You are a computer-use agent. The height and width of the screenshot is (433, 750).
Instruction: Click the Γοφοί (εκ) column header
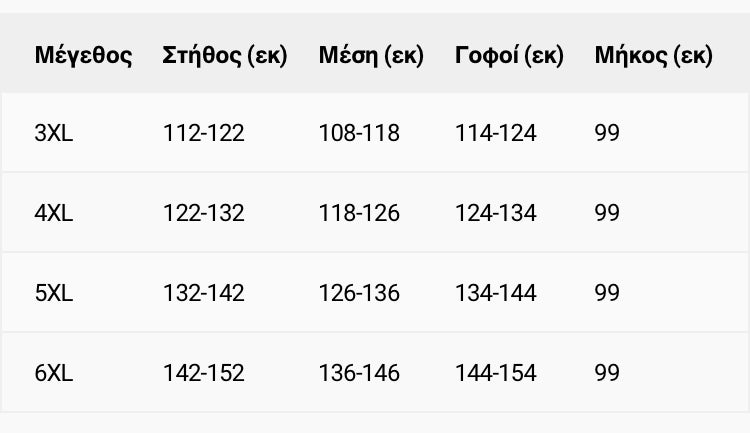click(509, 55)
